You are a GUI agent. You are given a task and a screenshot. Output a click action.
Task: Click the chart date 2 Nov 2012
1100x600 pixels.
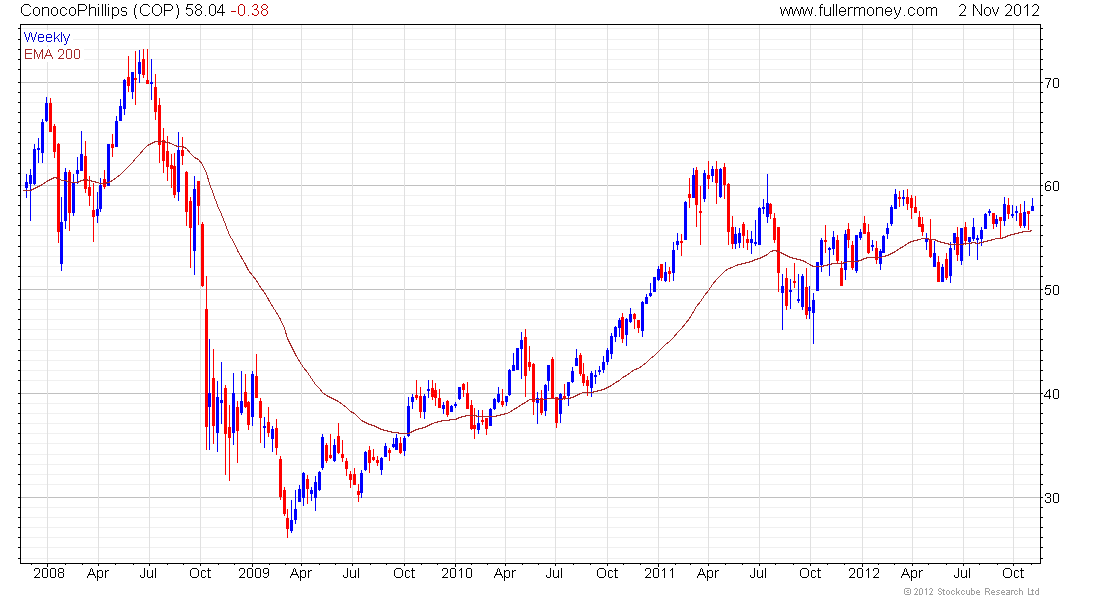[x=998, y=11]
